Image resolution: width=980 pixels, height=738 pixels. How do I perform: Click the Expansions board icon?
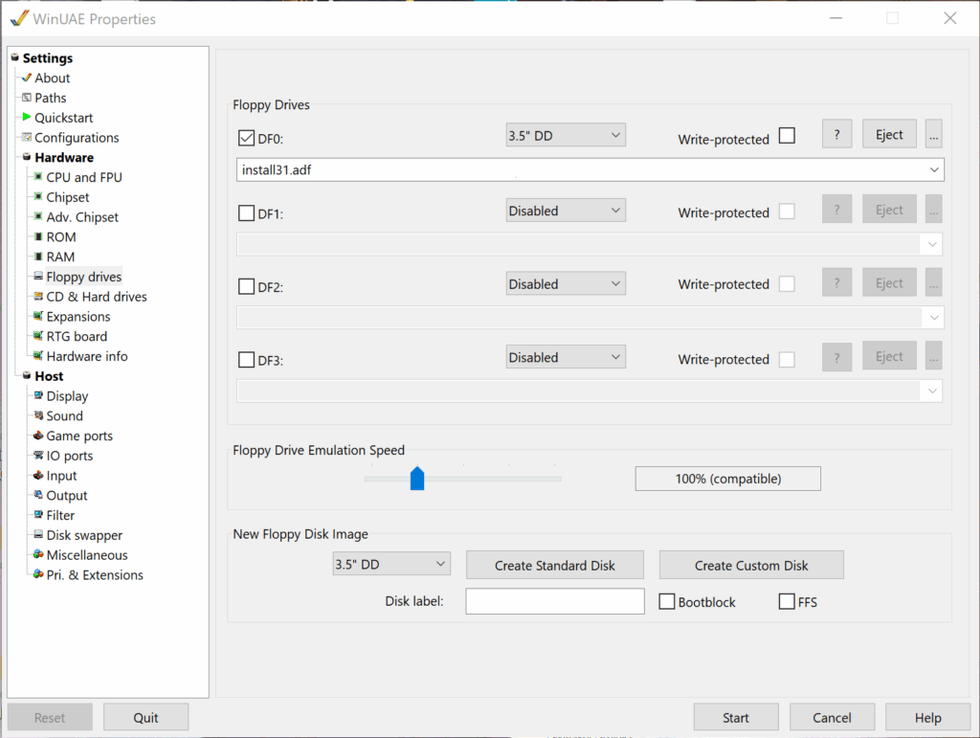tap(38, 316)
